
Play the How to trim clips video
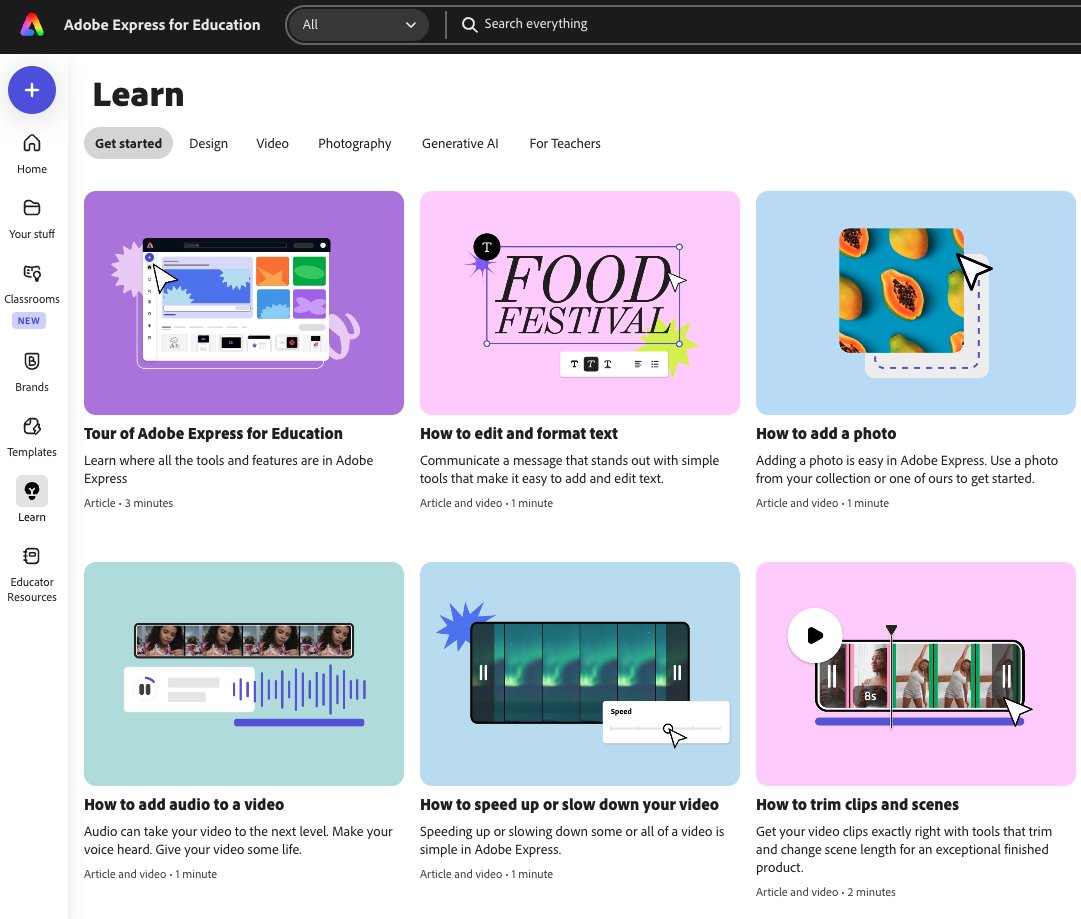click(814, 635)
